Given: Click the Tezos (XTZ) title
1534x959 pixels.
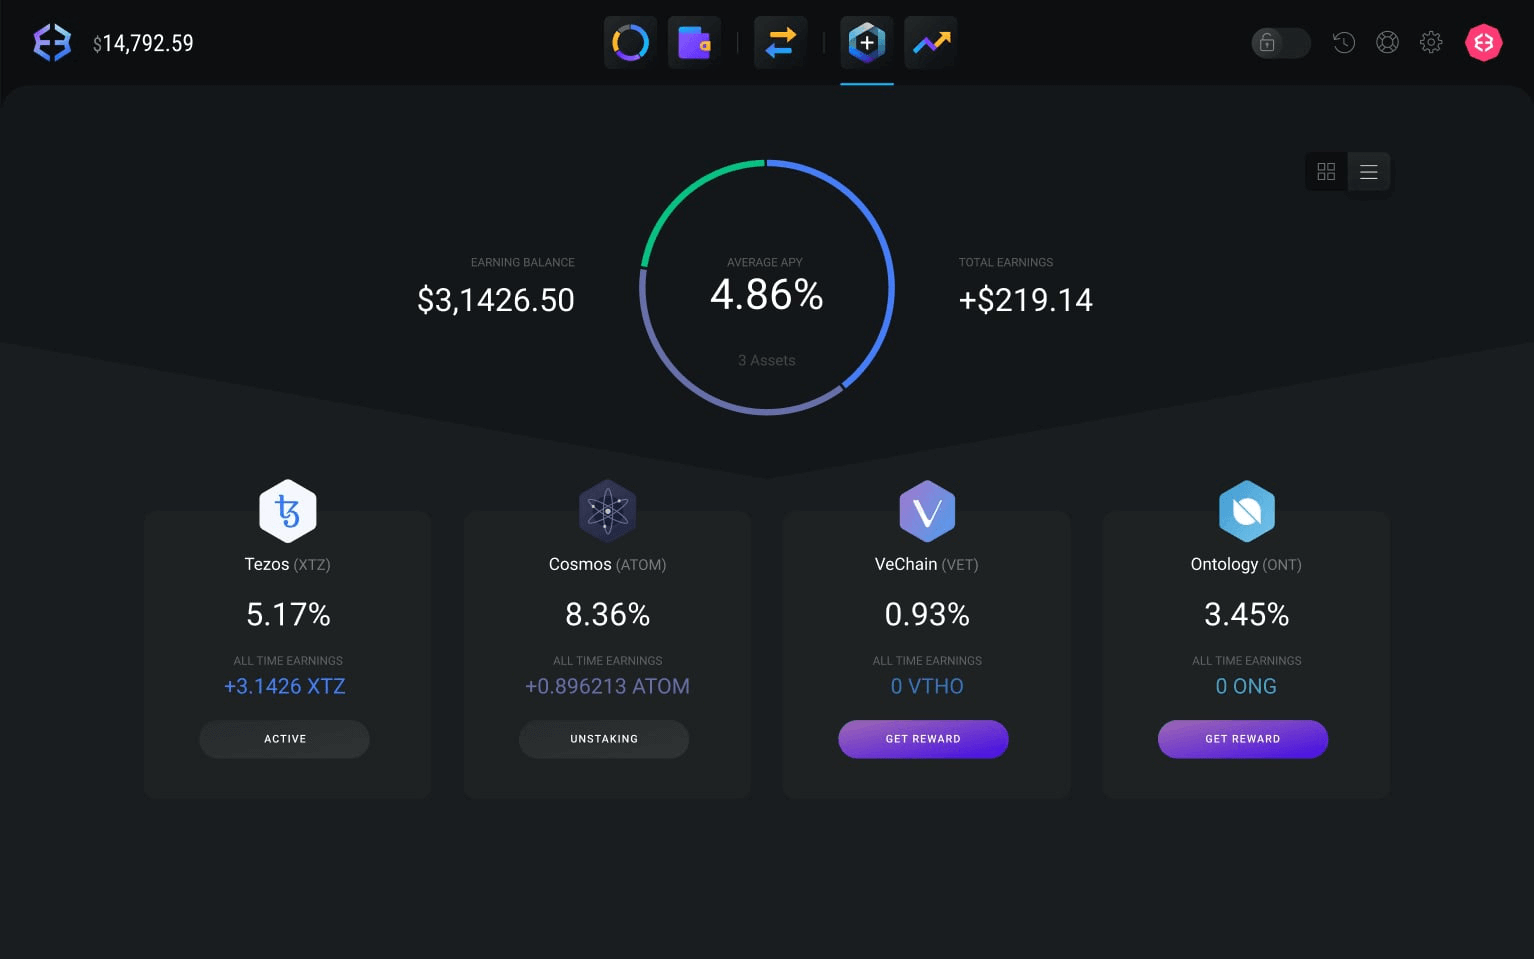Looking at the screenshot, I should (x=288, y=564).
